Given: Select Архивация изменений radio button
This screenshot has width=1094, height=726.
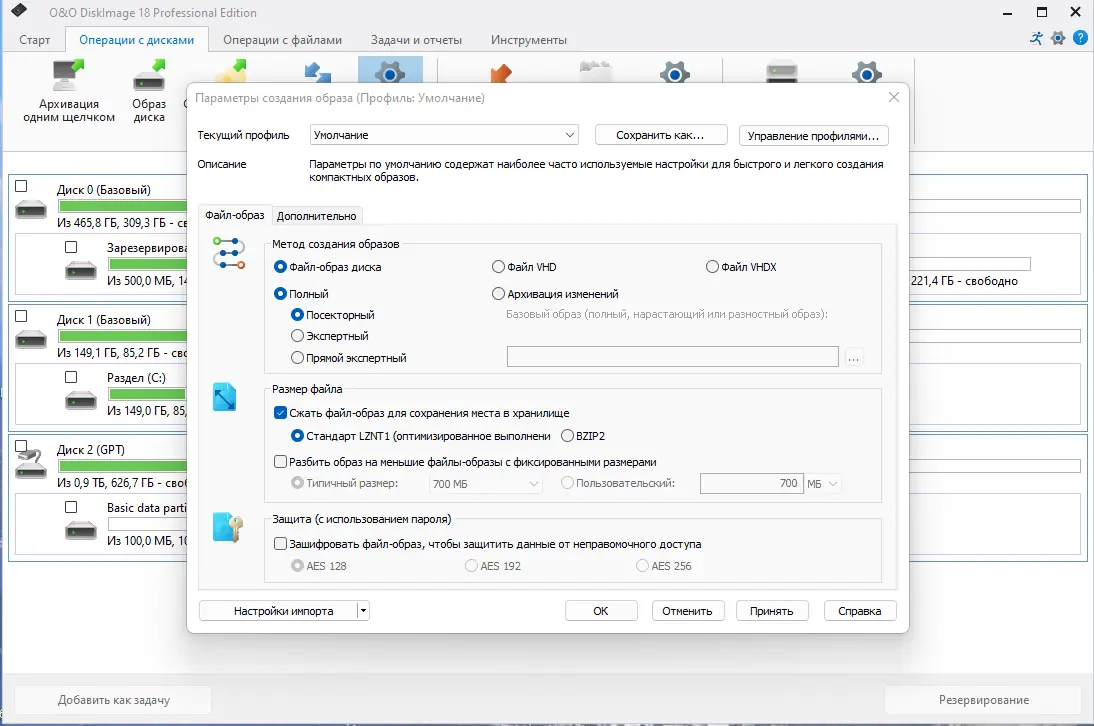Looking at the screenshot, I should point(498,294).
